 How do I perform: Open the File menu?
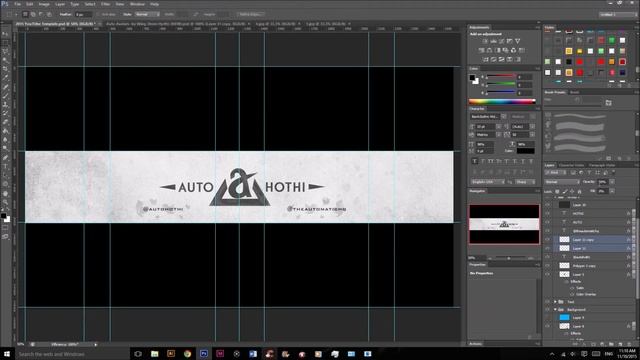[x=18, y=4]
